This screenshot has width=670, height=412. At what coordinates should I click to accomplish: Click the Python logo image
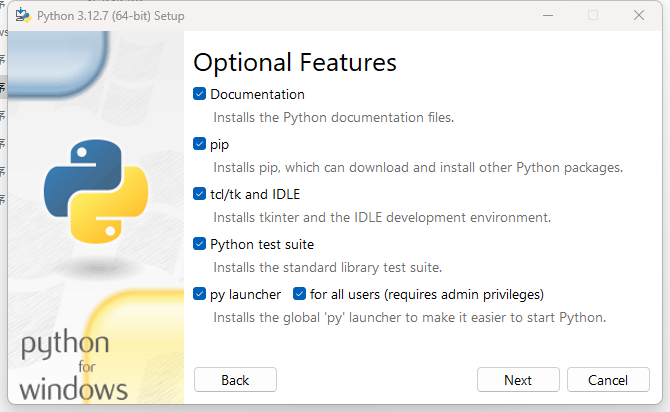click(96, 191)
